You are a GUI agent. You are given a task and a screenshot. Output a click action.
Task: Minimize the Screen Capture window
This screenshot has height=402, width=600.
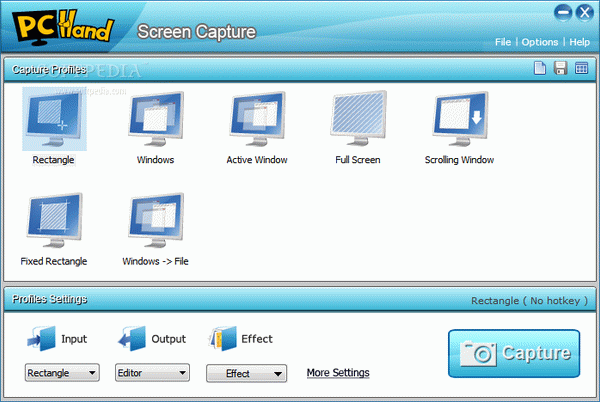563,13
